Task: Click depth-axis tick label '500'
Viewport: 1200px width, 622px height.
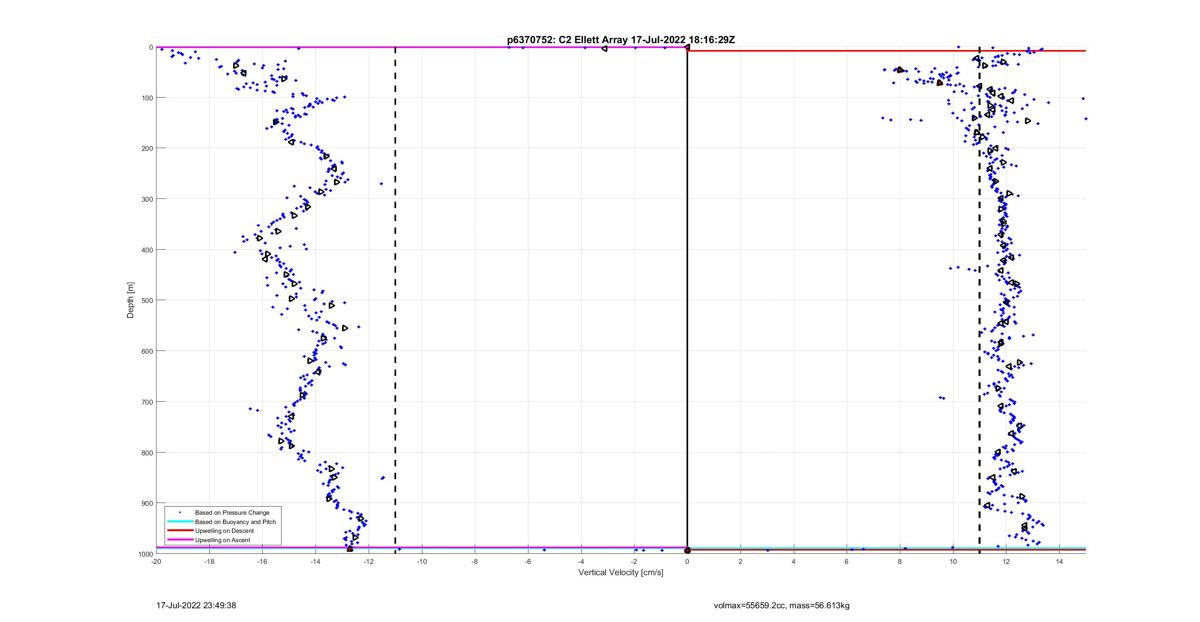Action: tap(146, 300)
